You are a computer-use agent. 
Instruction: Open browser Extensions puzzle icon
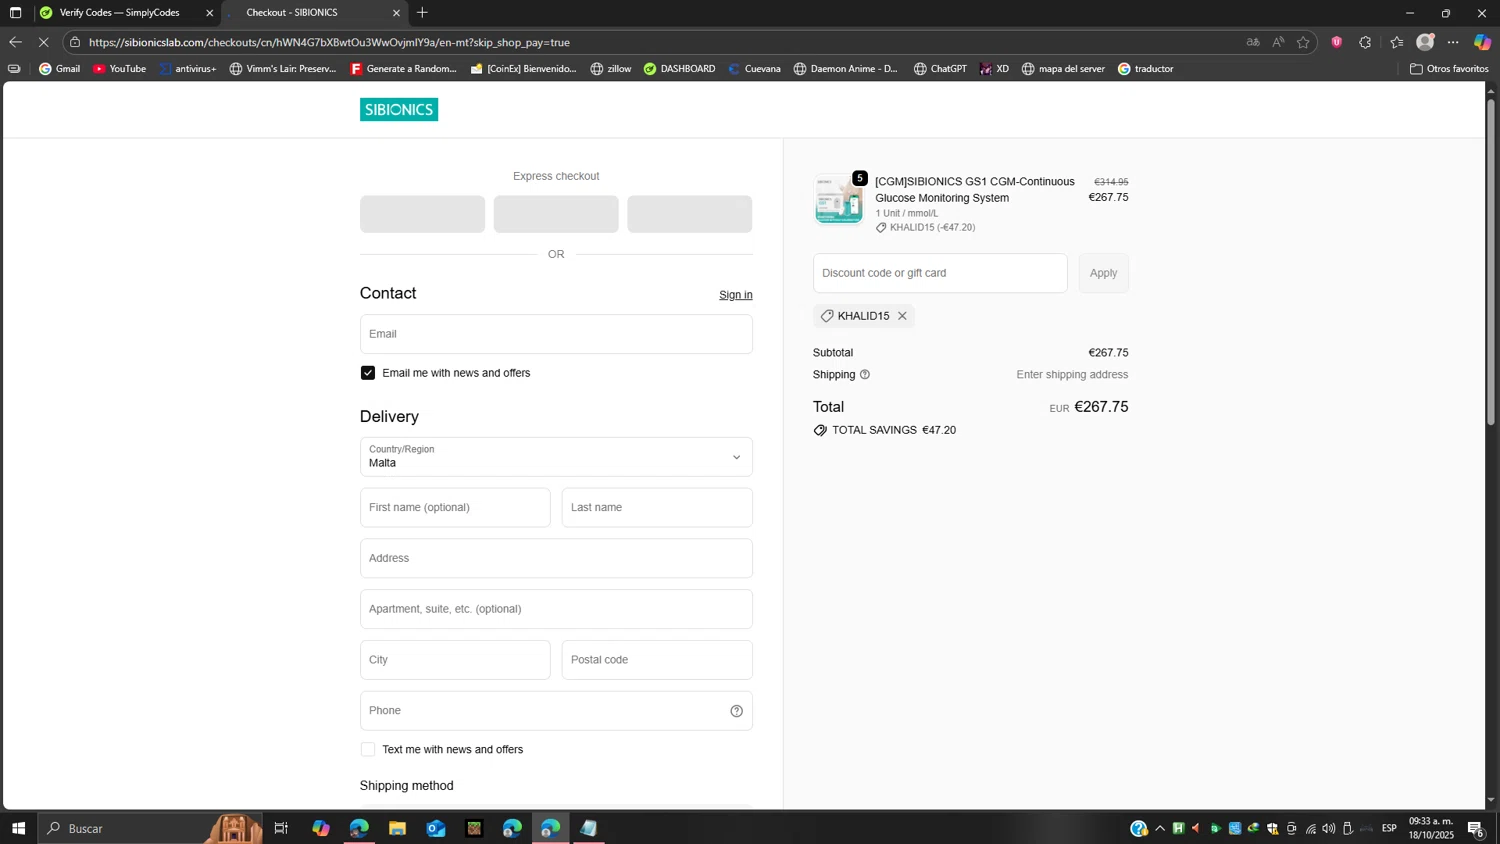pyautogui.click(x=1365, y=42)
